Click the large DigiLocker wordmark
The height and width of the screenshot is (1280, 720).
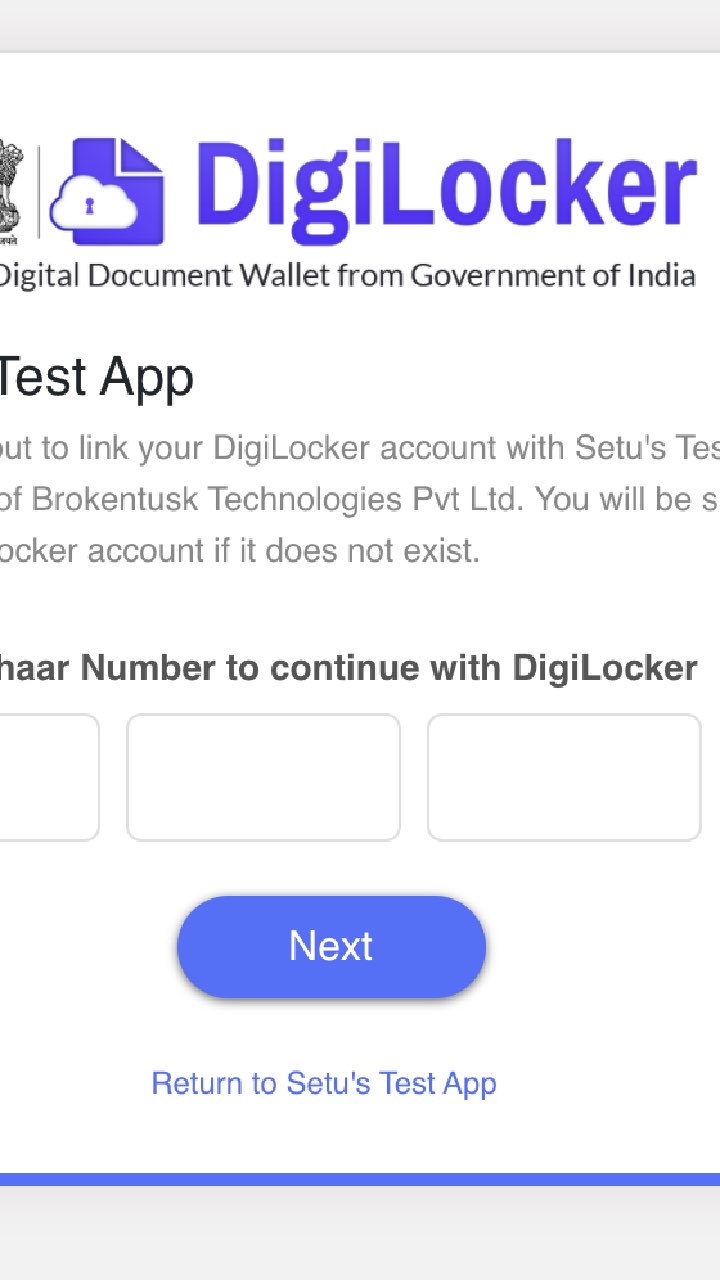(445, 190)
